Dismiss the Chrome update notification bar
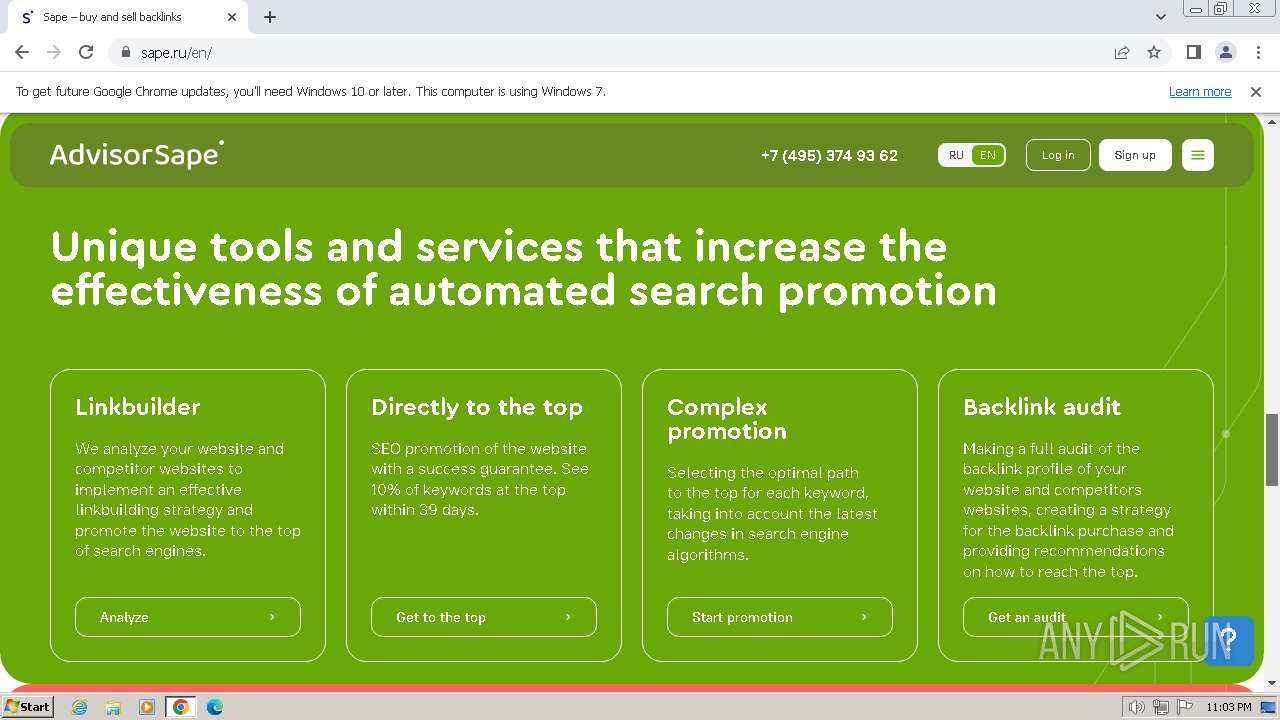Image resolution: width=1280 pixels, height=720 pixels. point(1256,91)
